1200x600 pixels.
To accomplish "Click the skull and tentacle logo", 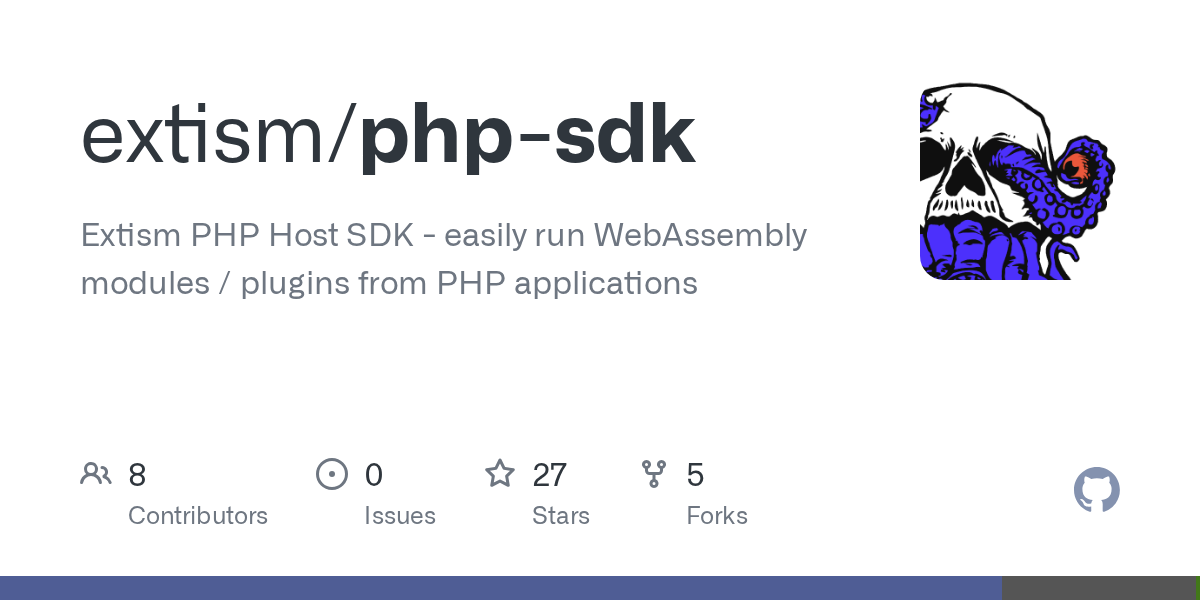I will coord(1018,181).
